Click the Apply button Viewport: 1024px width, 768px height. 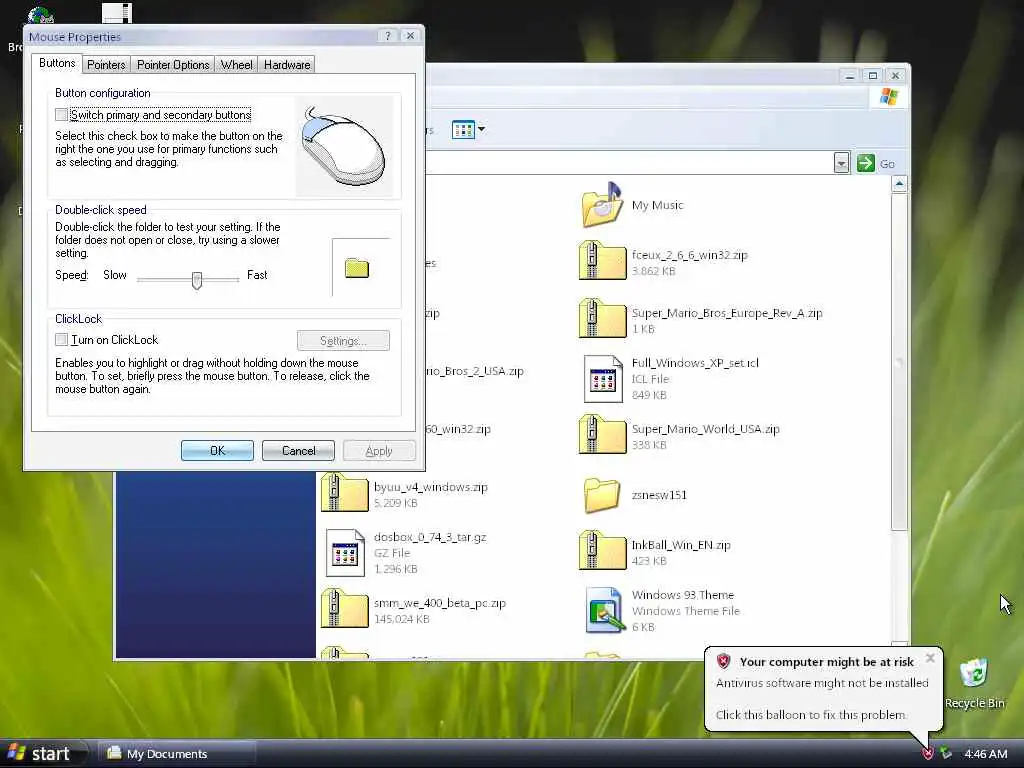pos(379,451)
